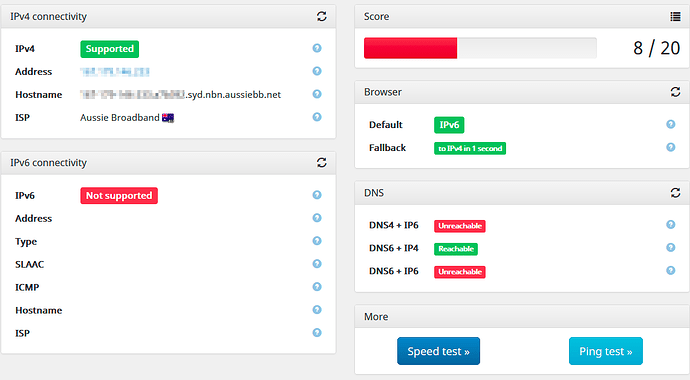This screenshot has height=380, width=690.
Task: Open help for the DNS4 + IP6 row
Action: pos(671,224)
